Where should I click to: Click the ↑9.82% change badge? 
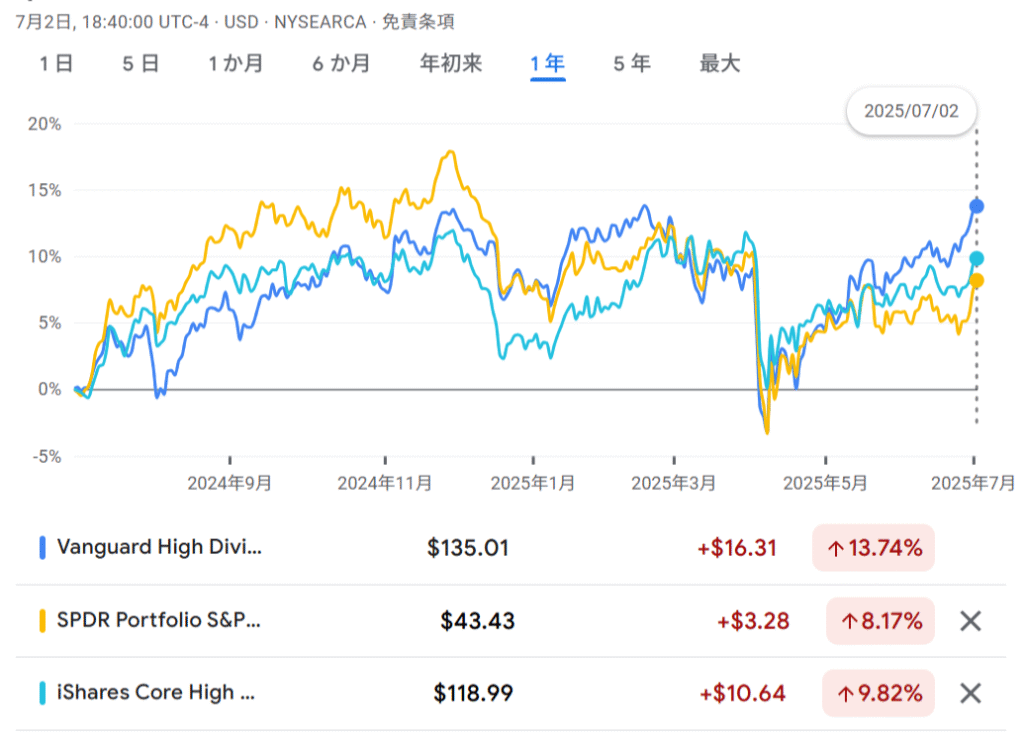878,693
